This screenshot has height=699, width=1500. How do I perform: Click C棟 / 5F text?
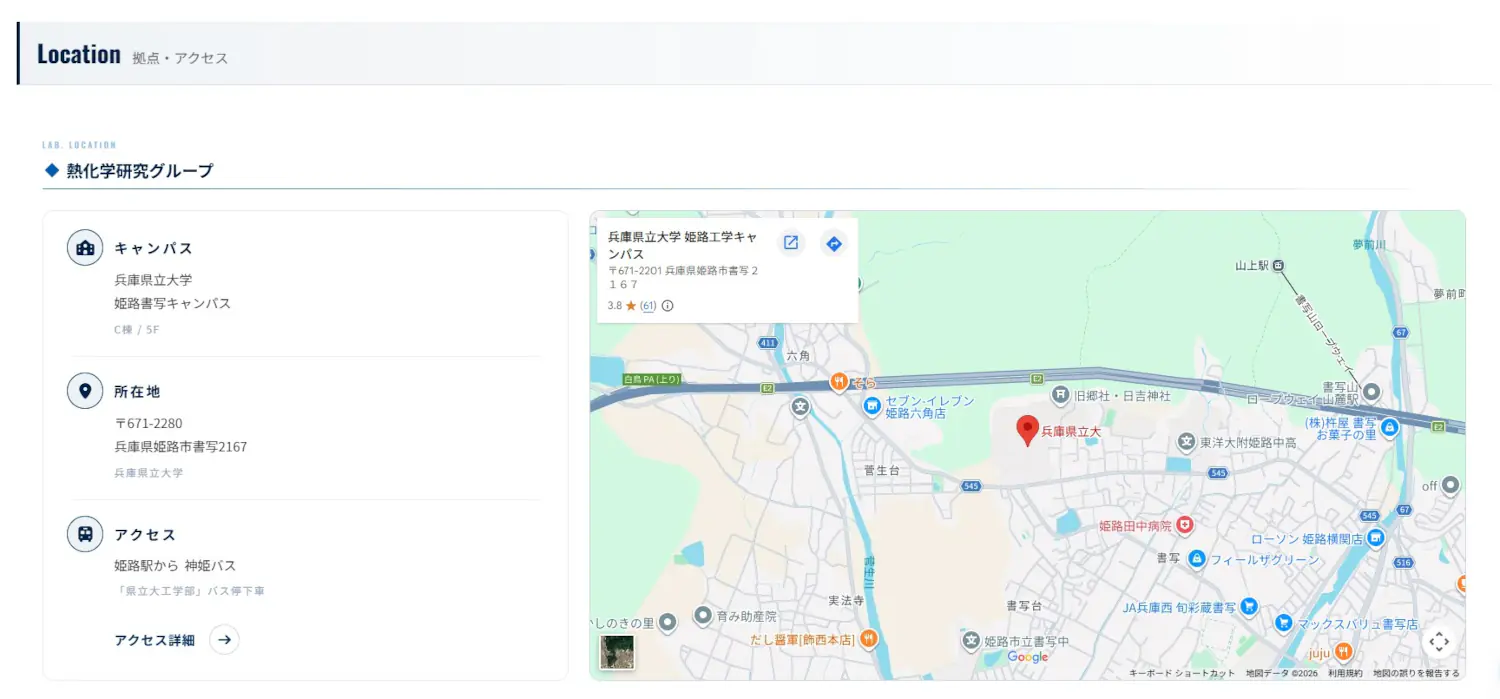point(136,329)
